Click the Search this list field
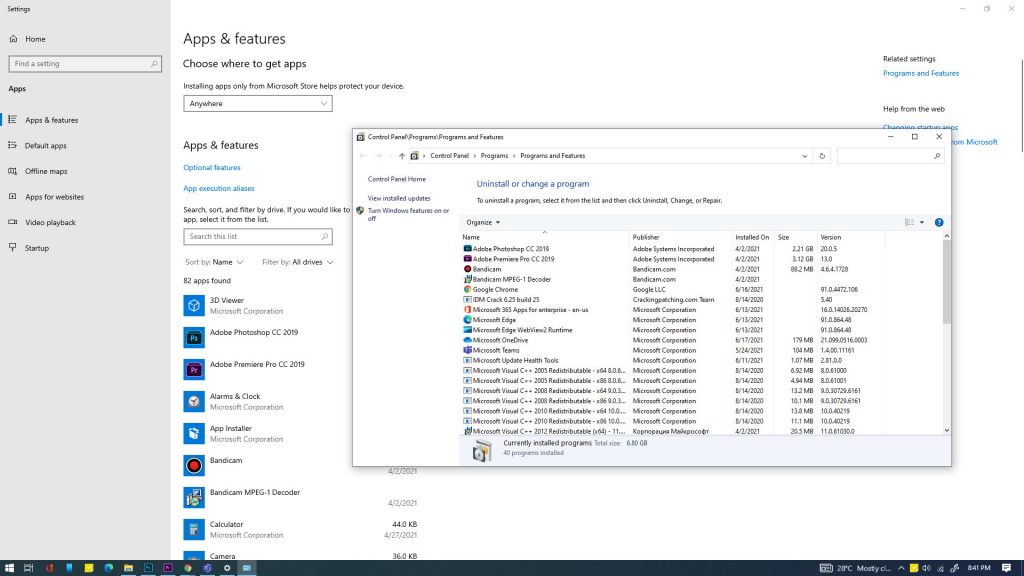The image size is (1024, 576). point(258,237)
